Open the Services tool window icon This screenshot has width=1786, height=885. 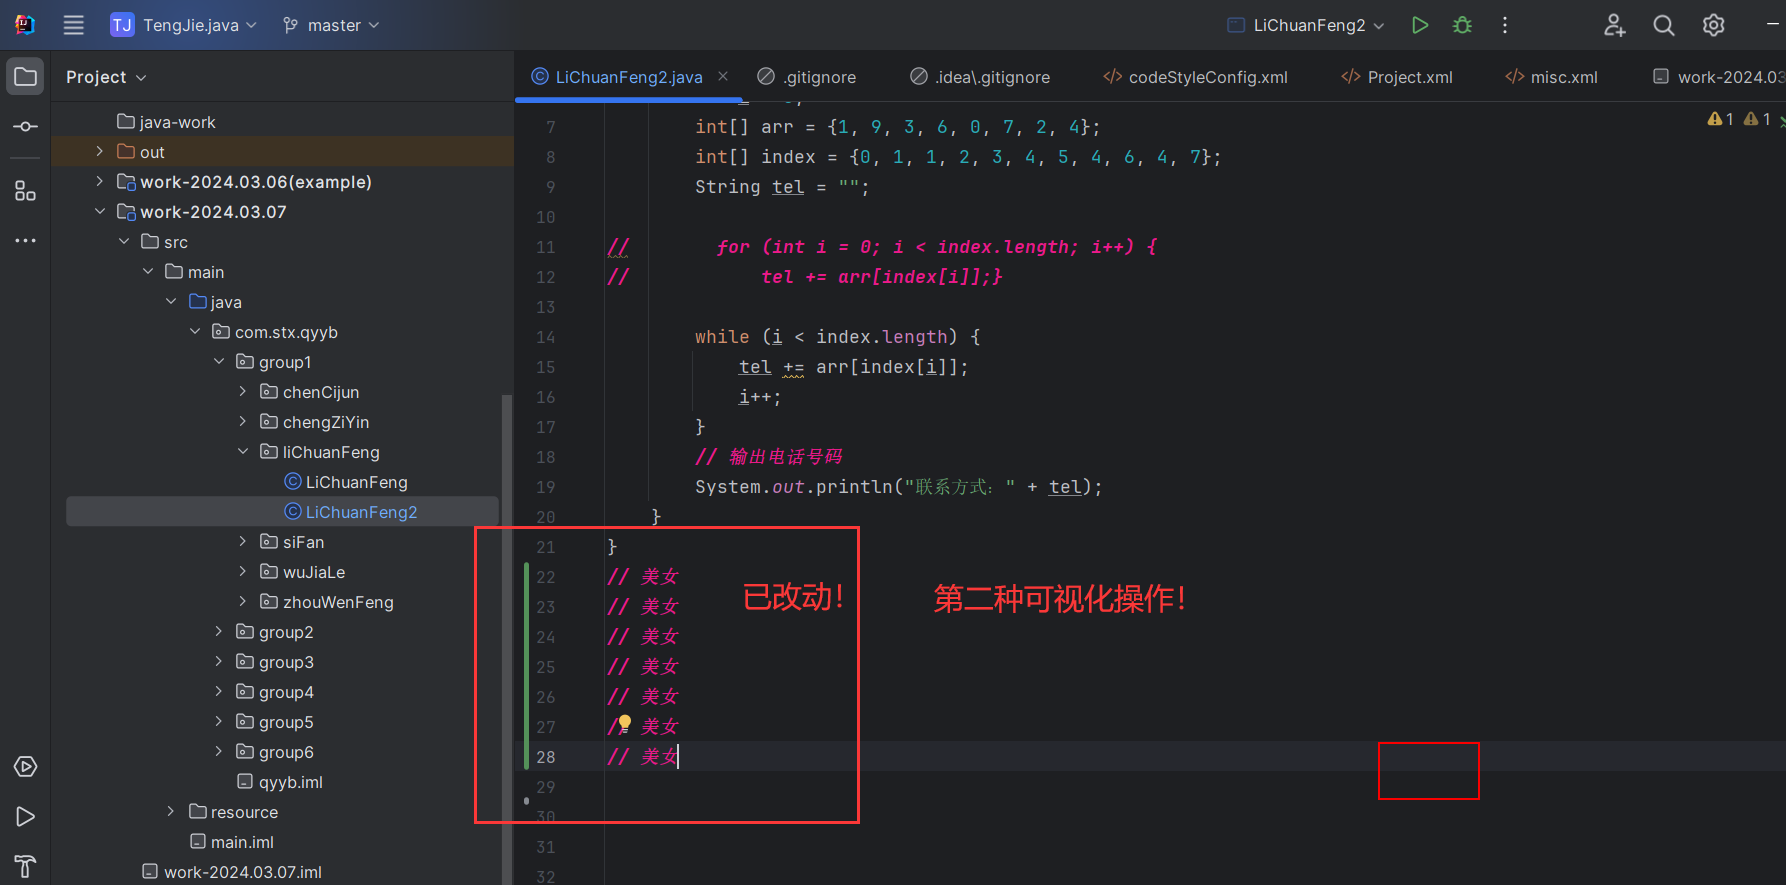pyautogui.click(x=26, y=767)
